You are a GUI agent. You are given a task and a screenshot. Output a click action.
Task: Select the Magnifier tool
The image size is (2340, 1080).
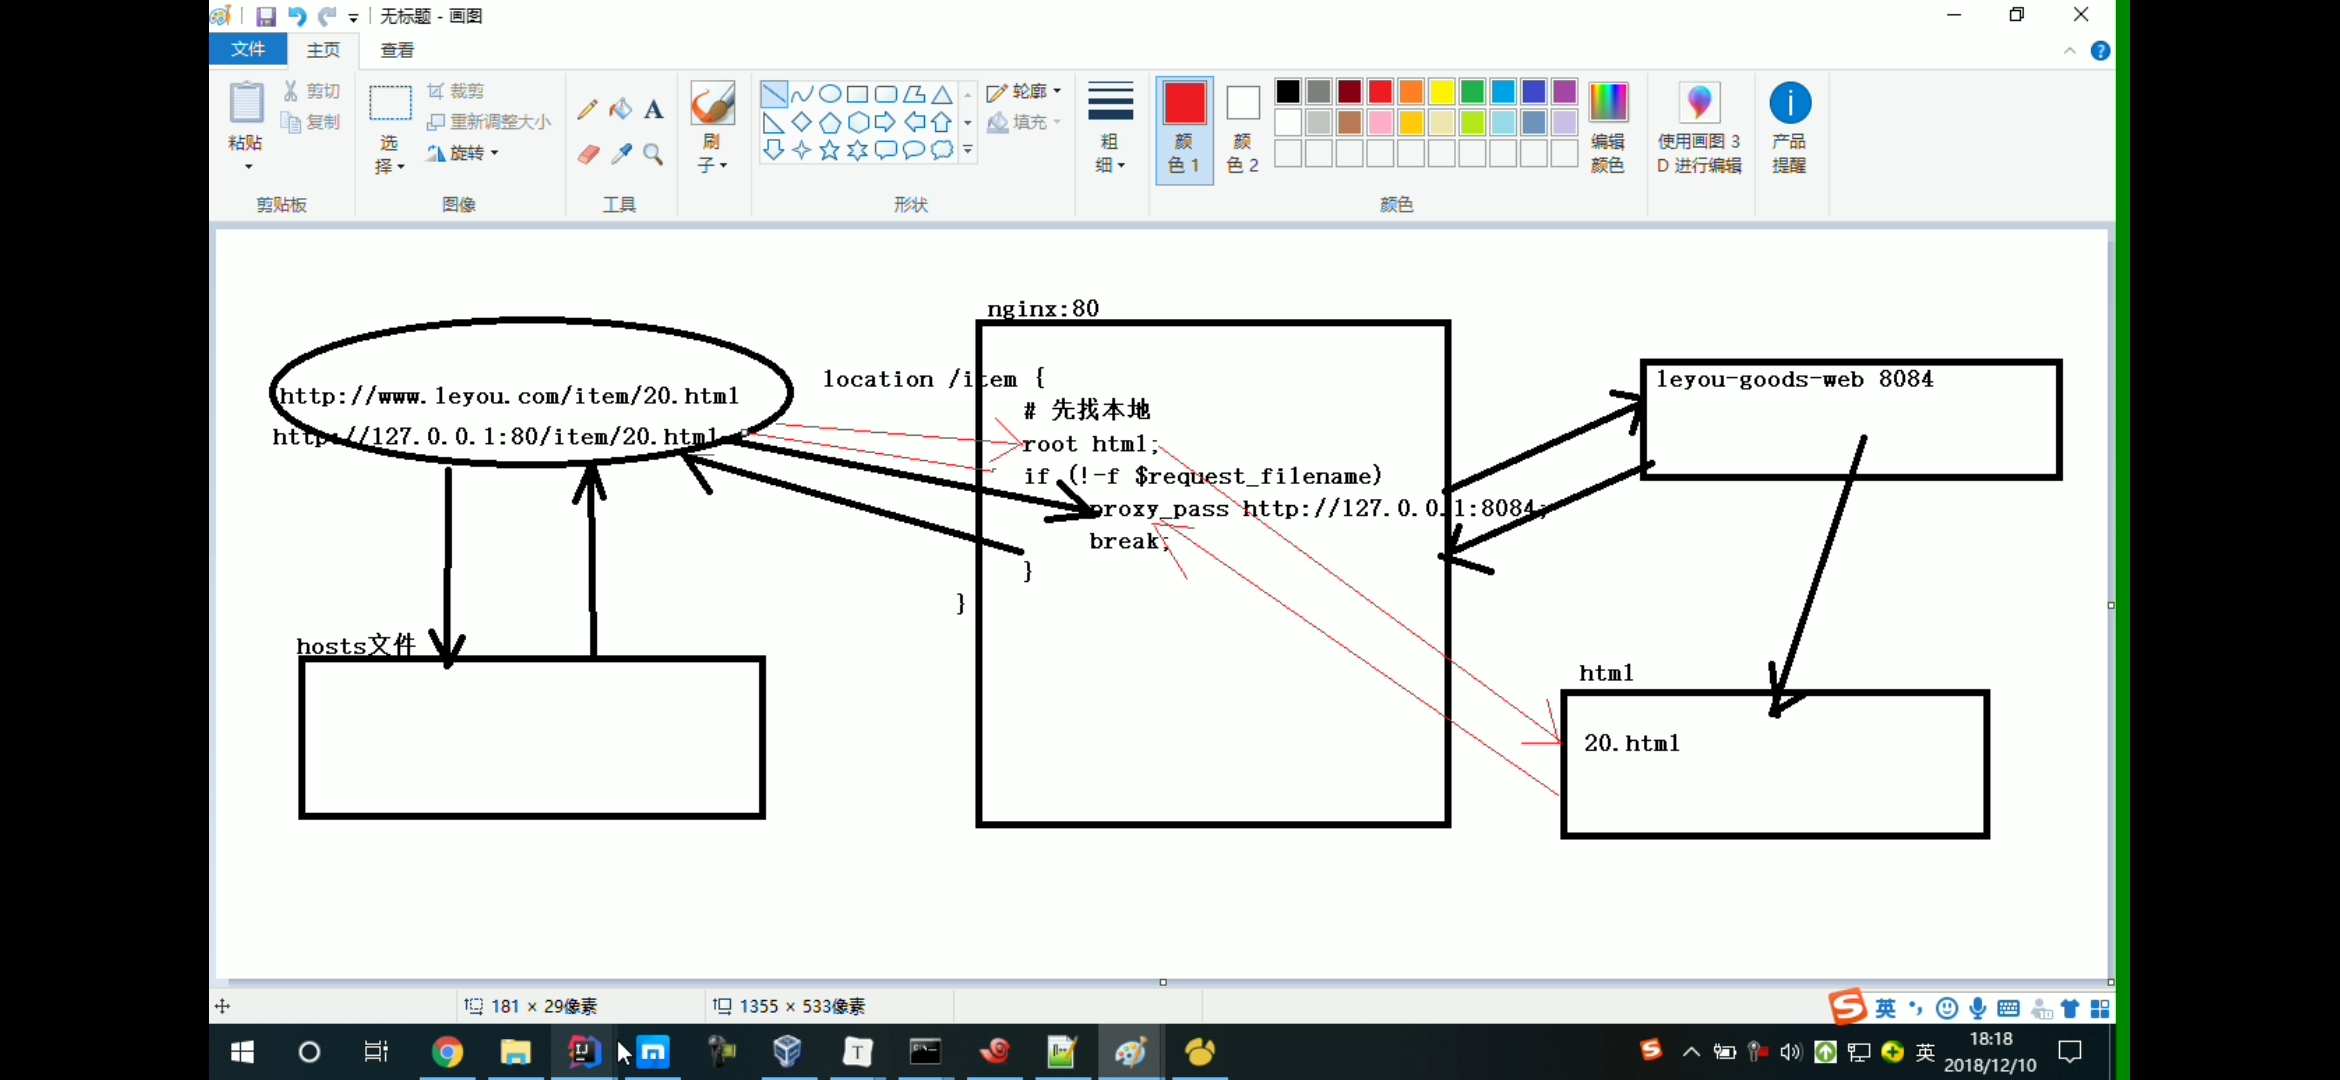point(654,153)
